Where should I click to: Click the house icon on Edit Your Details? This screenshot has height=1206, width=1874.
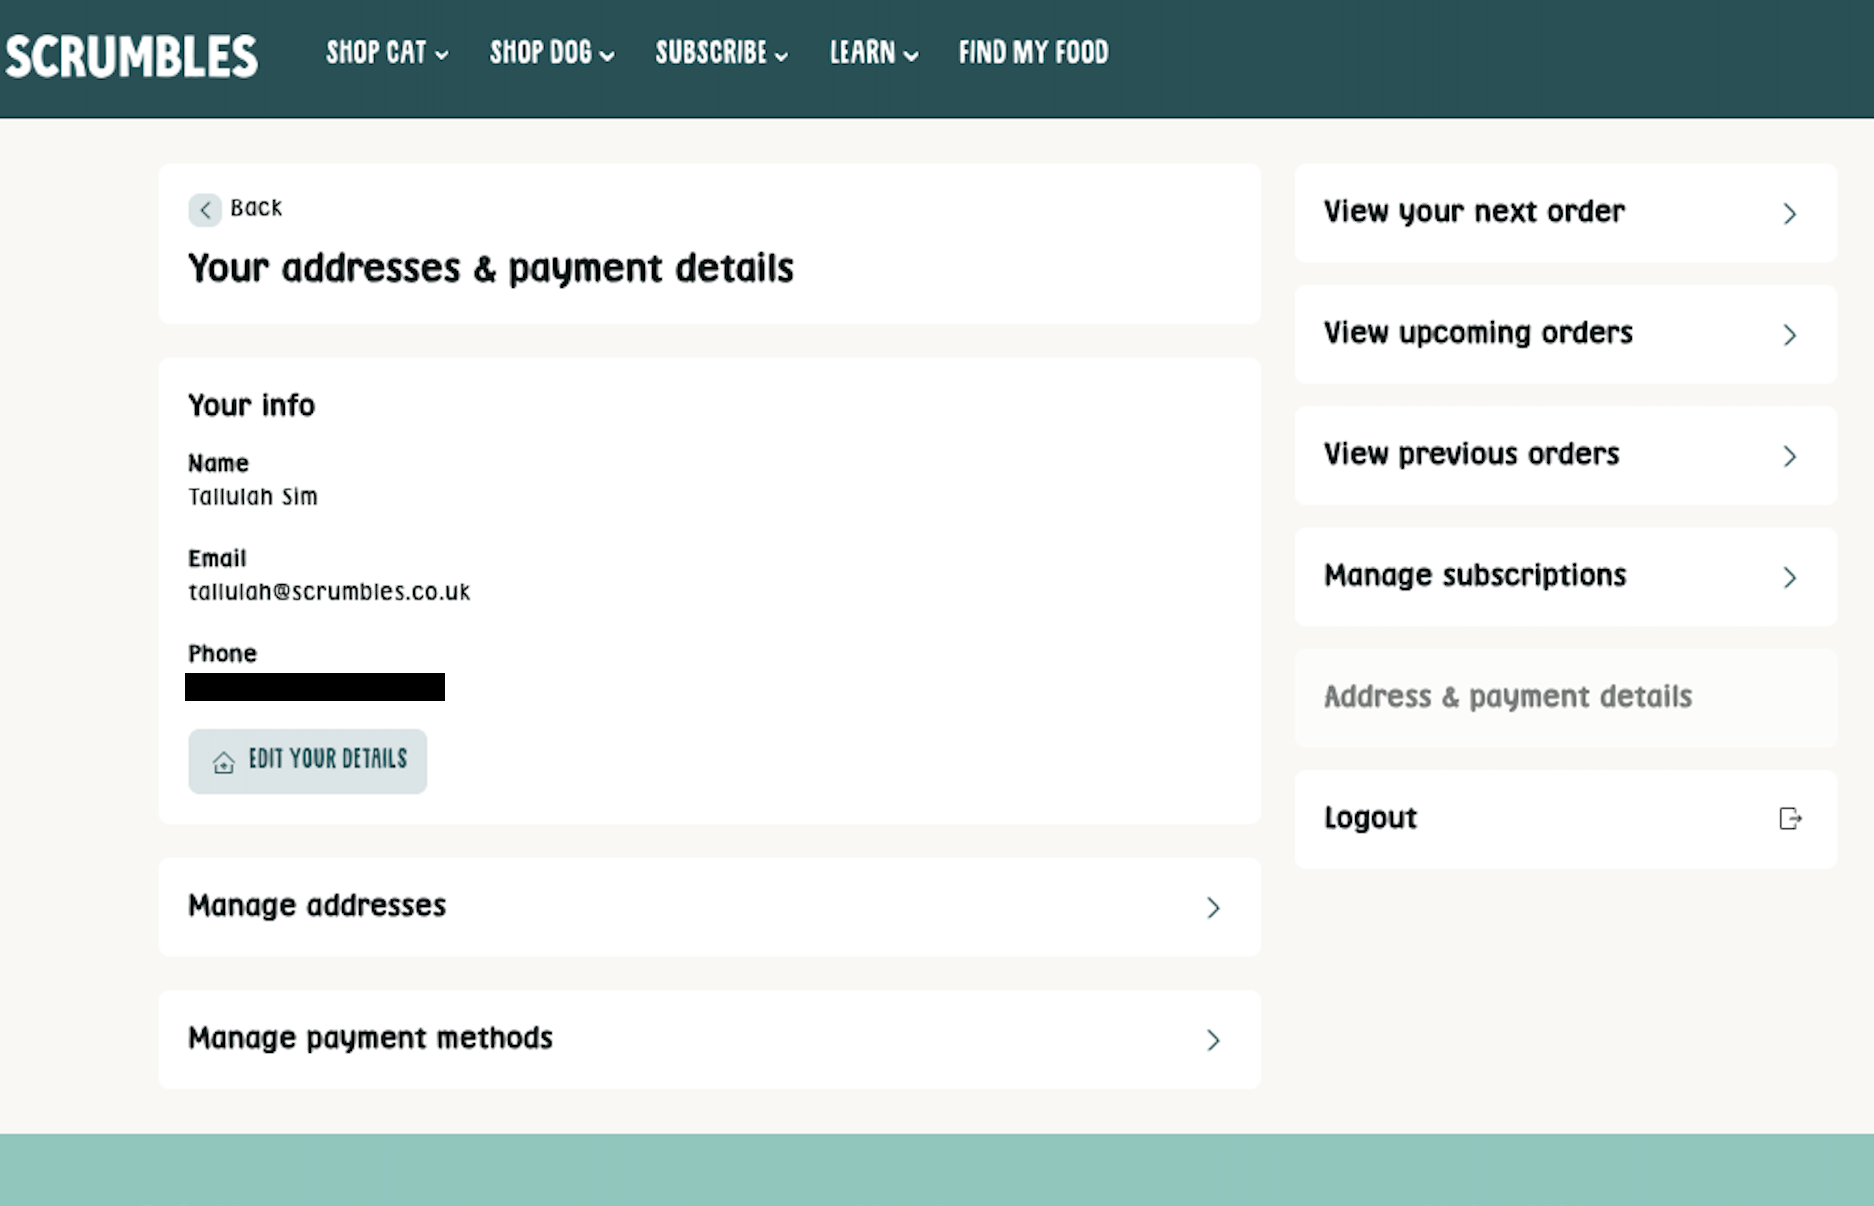click(224, 762)
